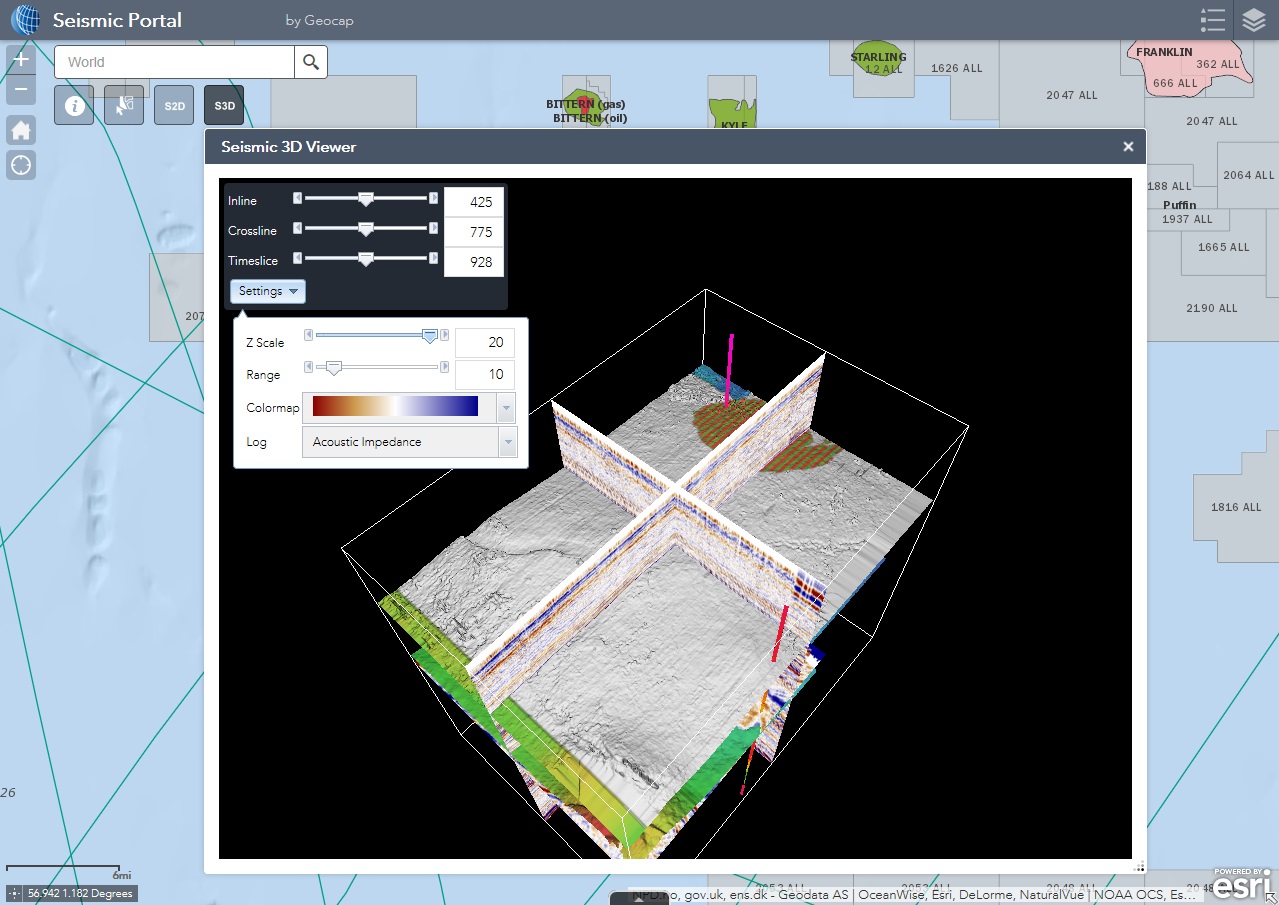1279x905 pixels.
Task: Zoom out on the map
Action: 21,90
